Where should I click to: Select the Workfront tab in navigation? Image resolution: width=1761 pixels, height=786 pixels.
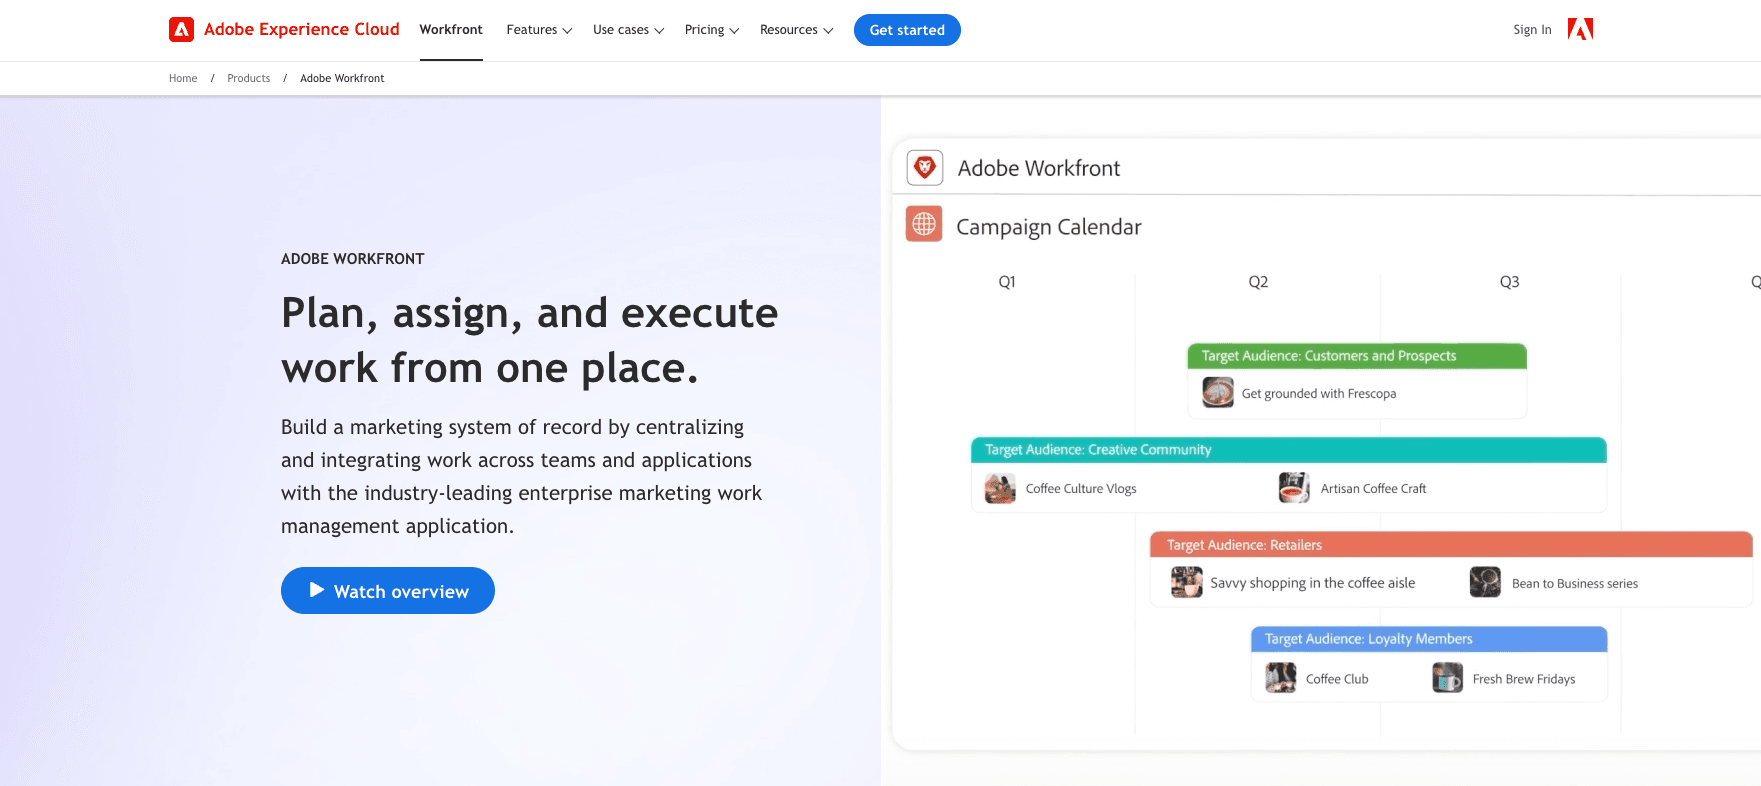coord(451,30)
